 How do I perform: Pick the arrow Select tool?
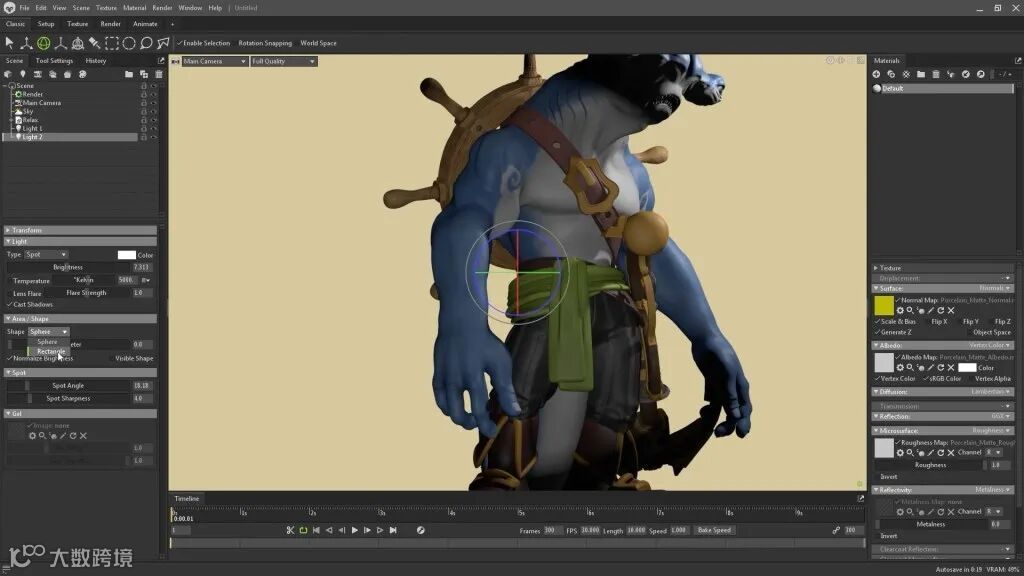point(9,43)
